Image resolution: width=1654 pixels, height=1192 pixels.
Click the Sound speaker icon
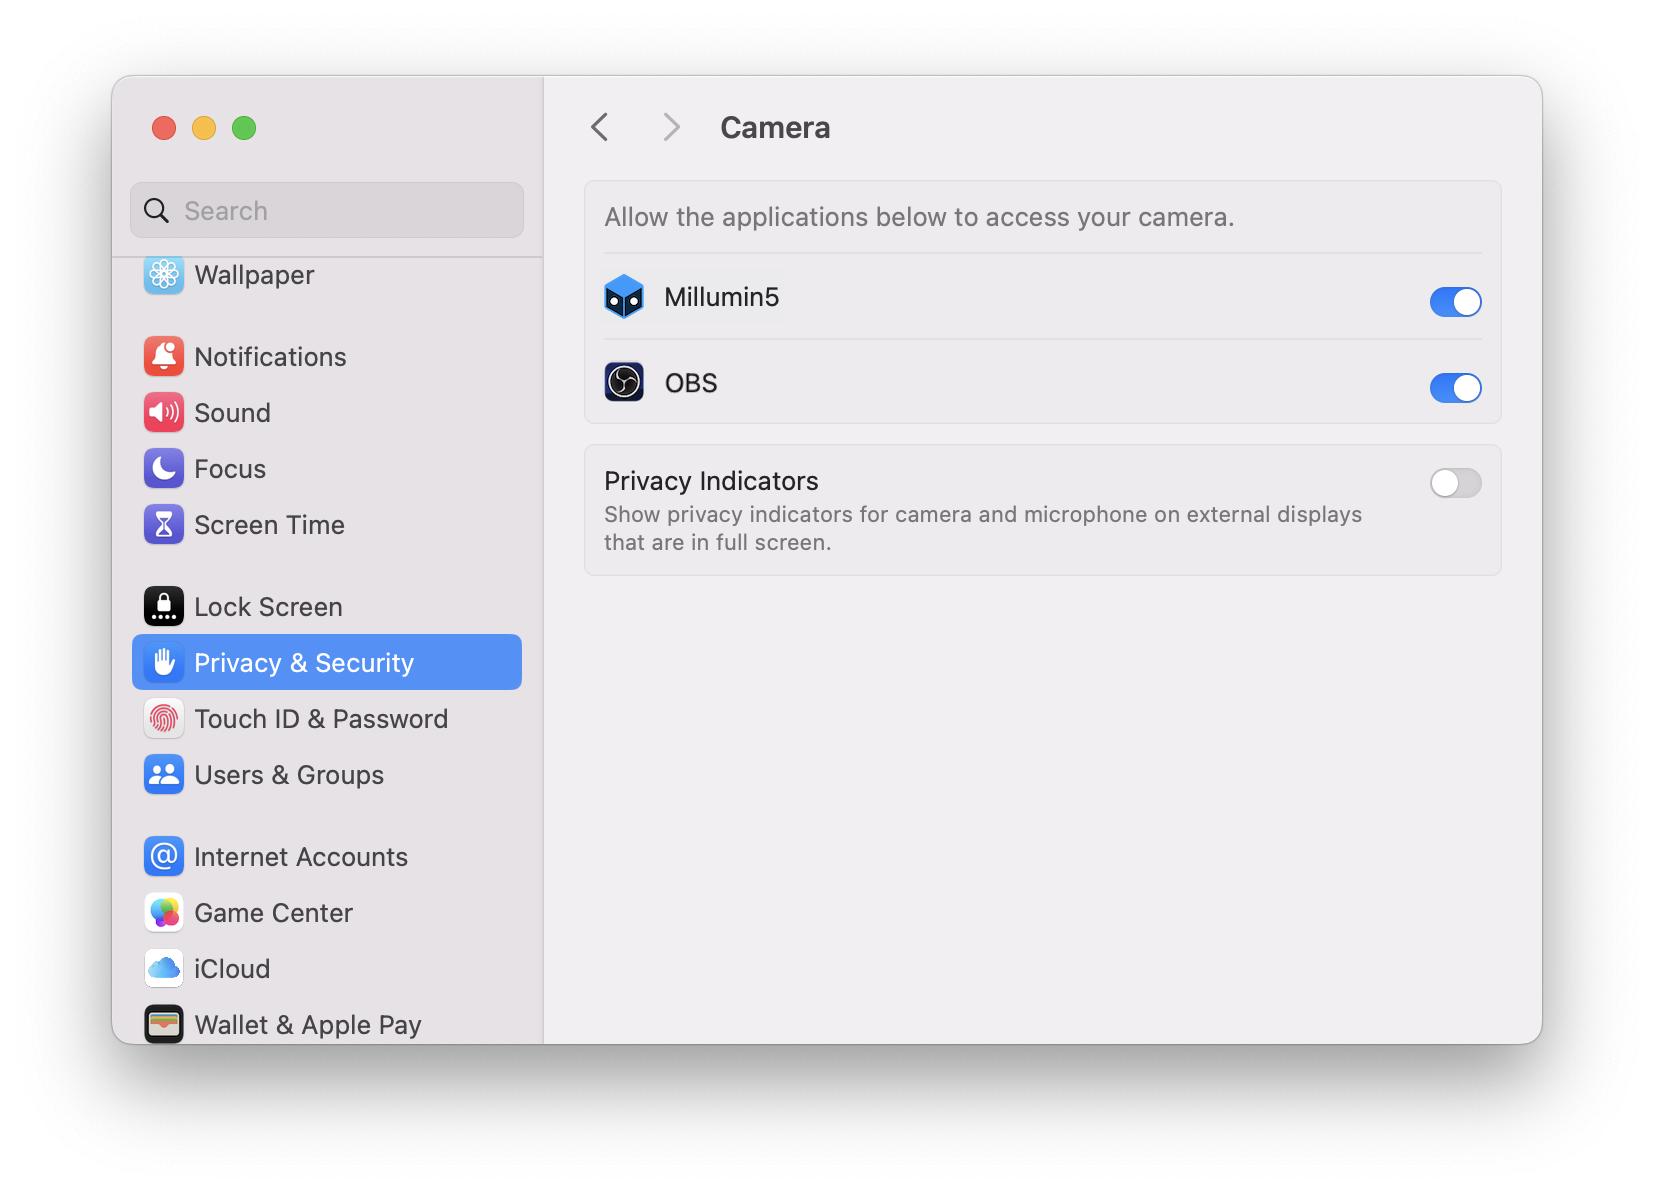pos(164,413)
